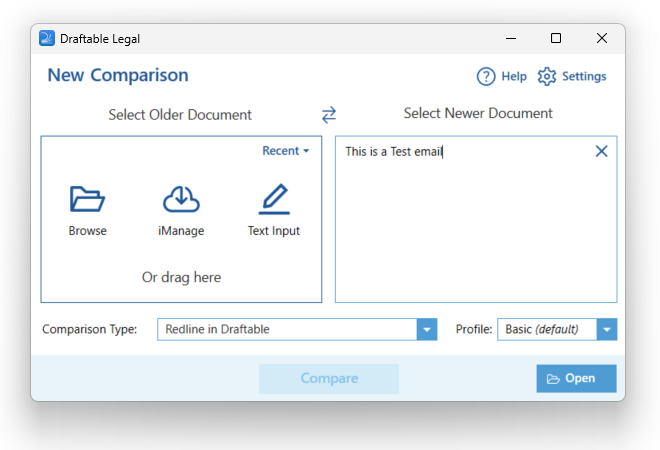Click the Profile label

474,329
